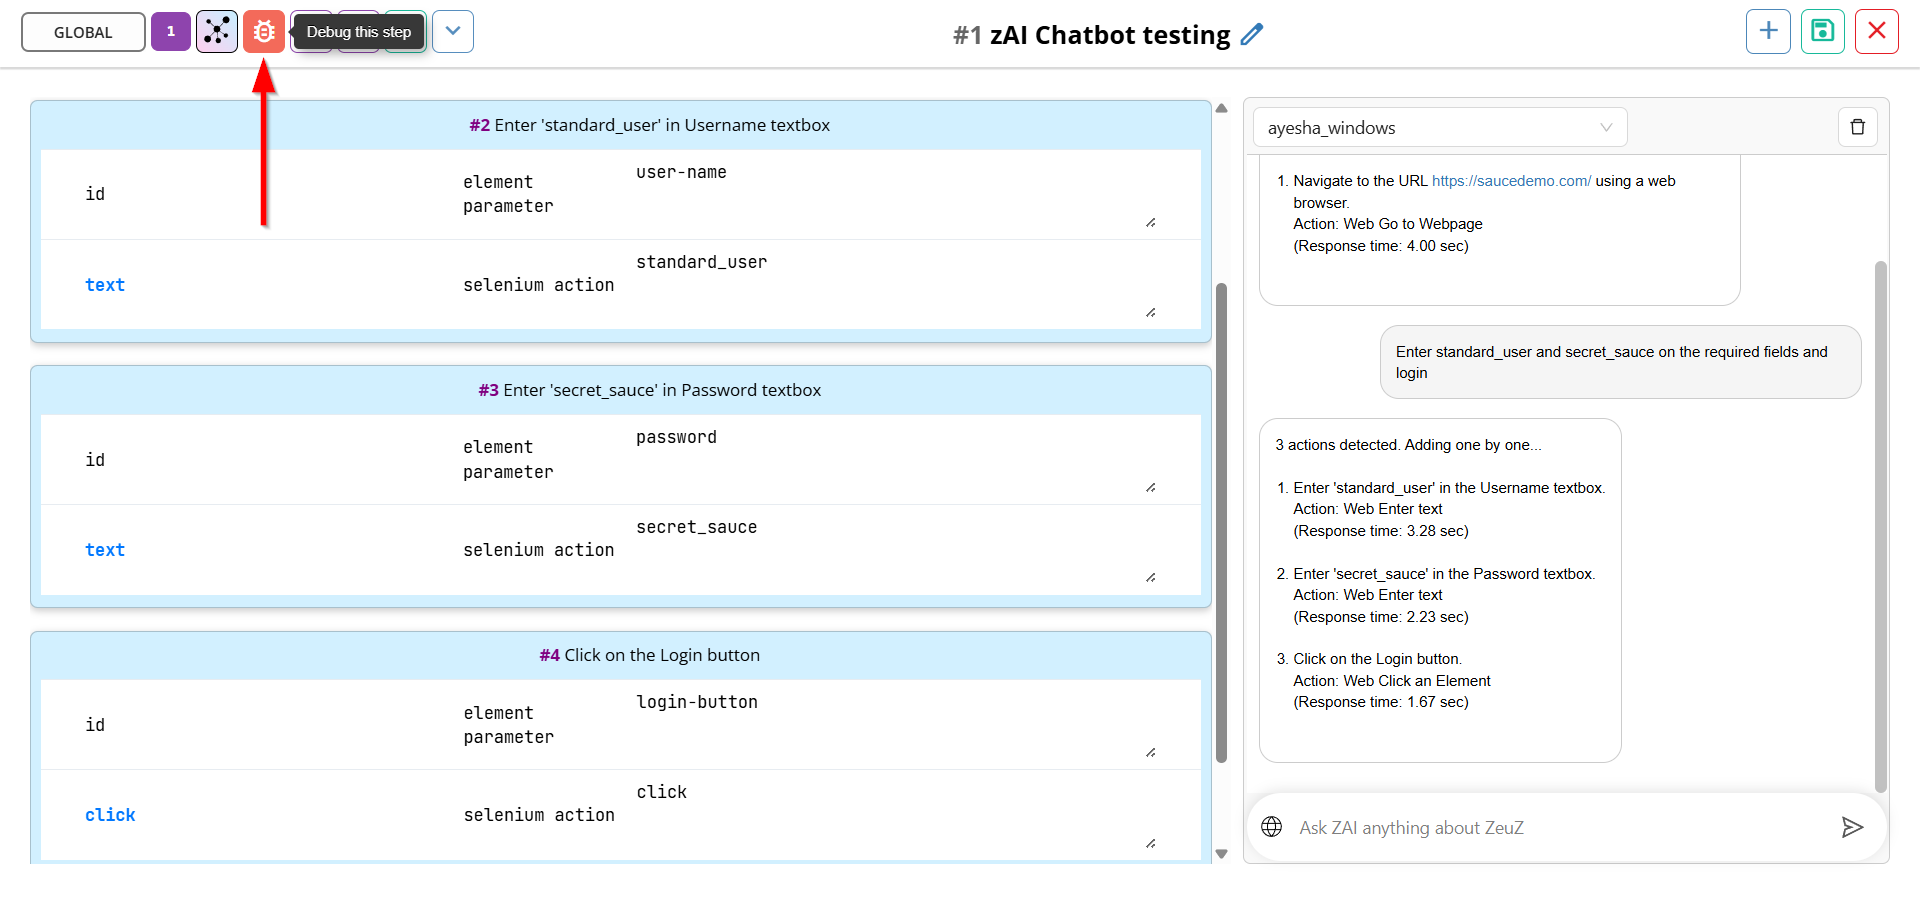Click the blue 'click' action field in step #4
Image resolution: width=1920 pixels, height=898 pixels.
pyautogui.click(x=110, y=815)
